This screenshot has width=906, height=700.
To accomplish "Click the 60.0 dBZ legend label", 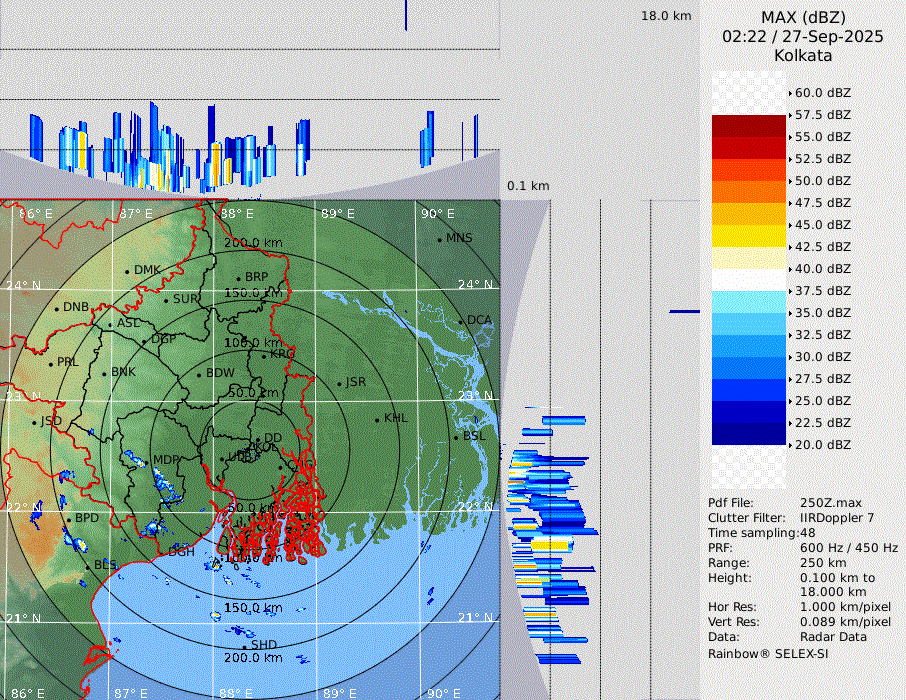I will coord(822,93).
